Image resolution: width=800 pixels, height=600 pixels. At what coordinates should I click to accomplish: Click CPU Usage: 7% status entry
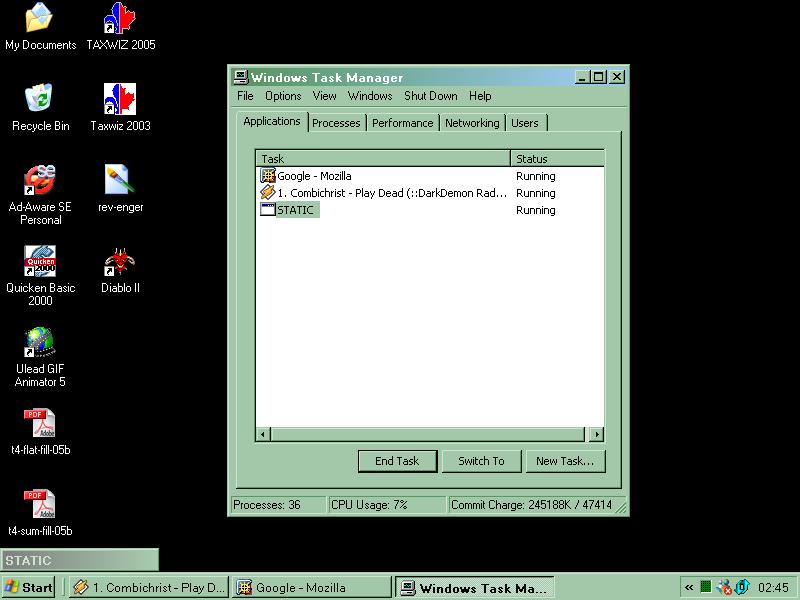click(387, 505)
